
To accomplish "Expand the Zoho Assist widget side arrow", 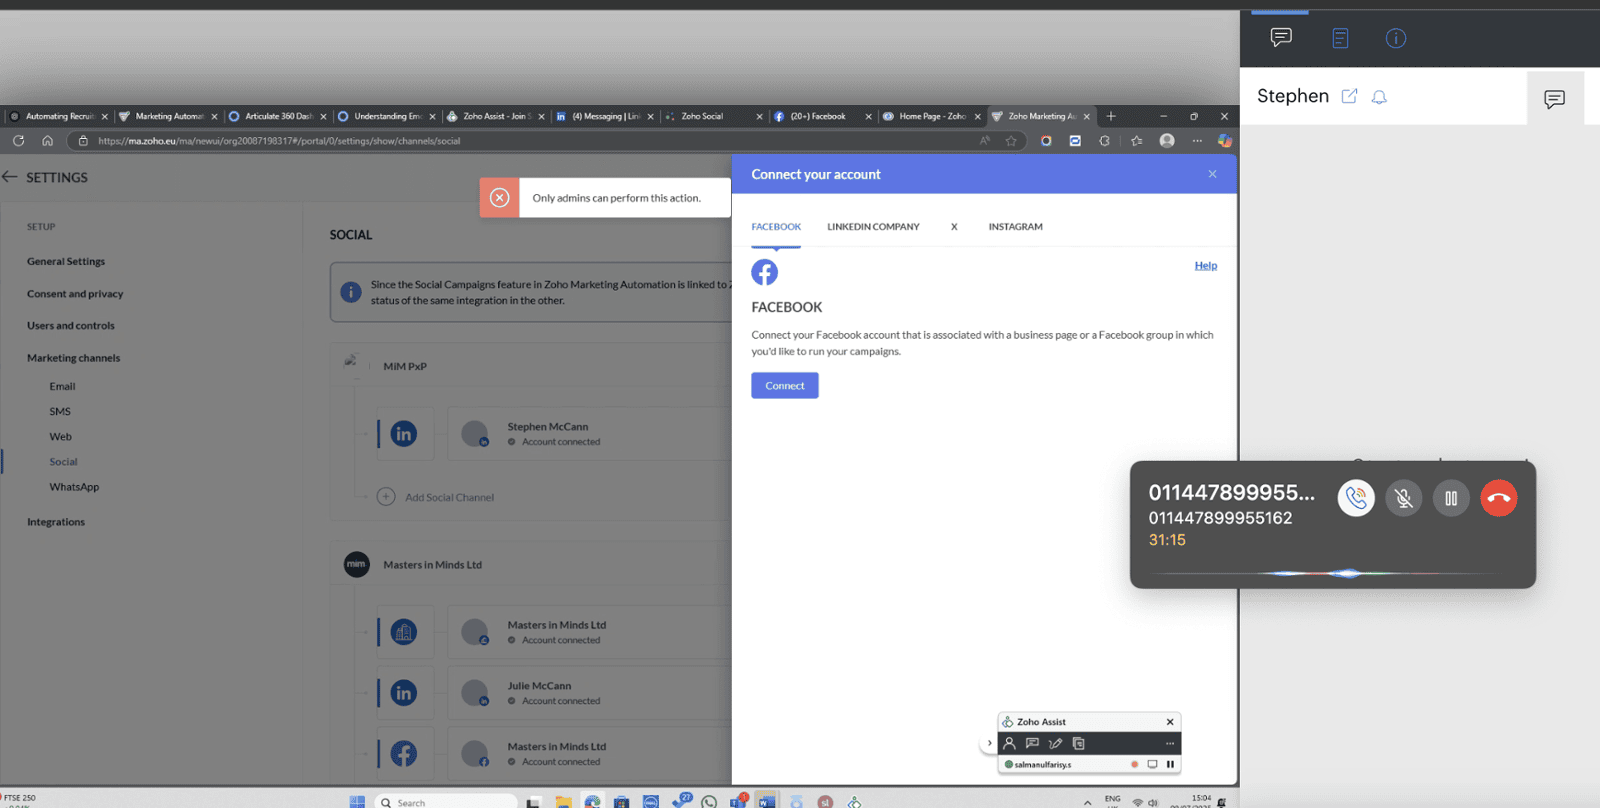I will [989, 743].
